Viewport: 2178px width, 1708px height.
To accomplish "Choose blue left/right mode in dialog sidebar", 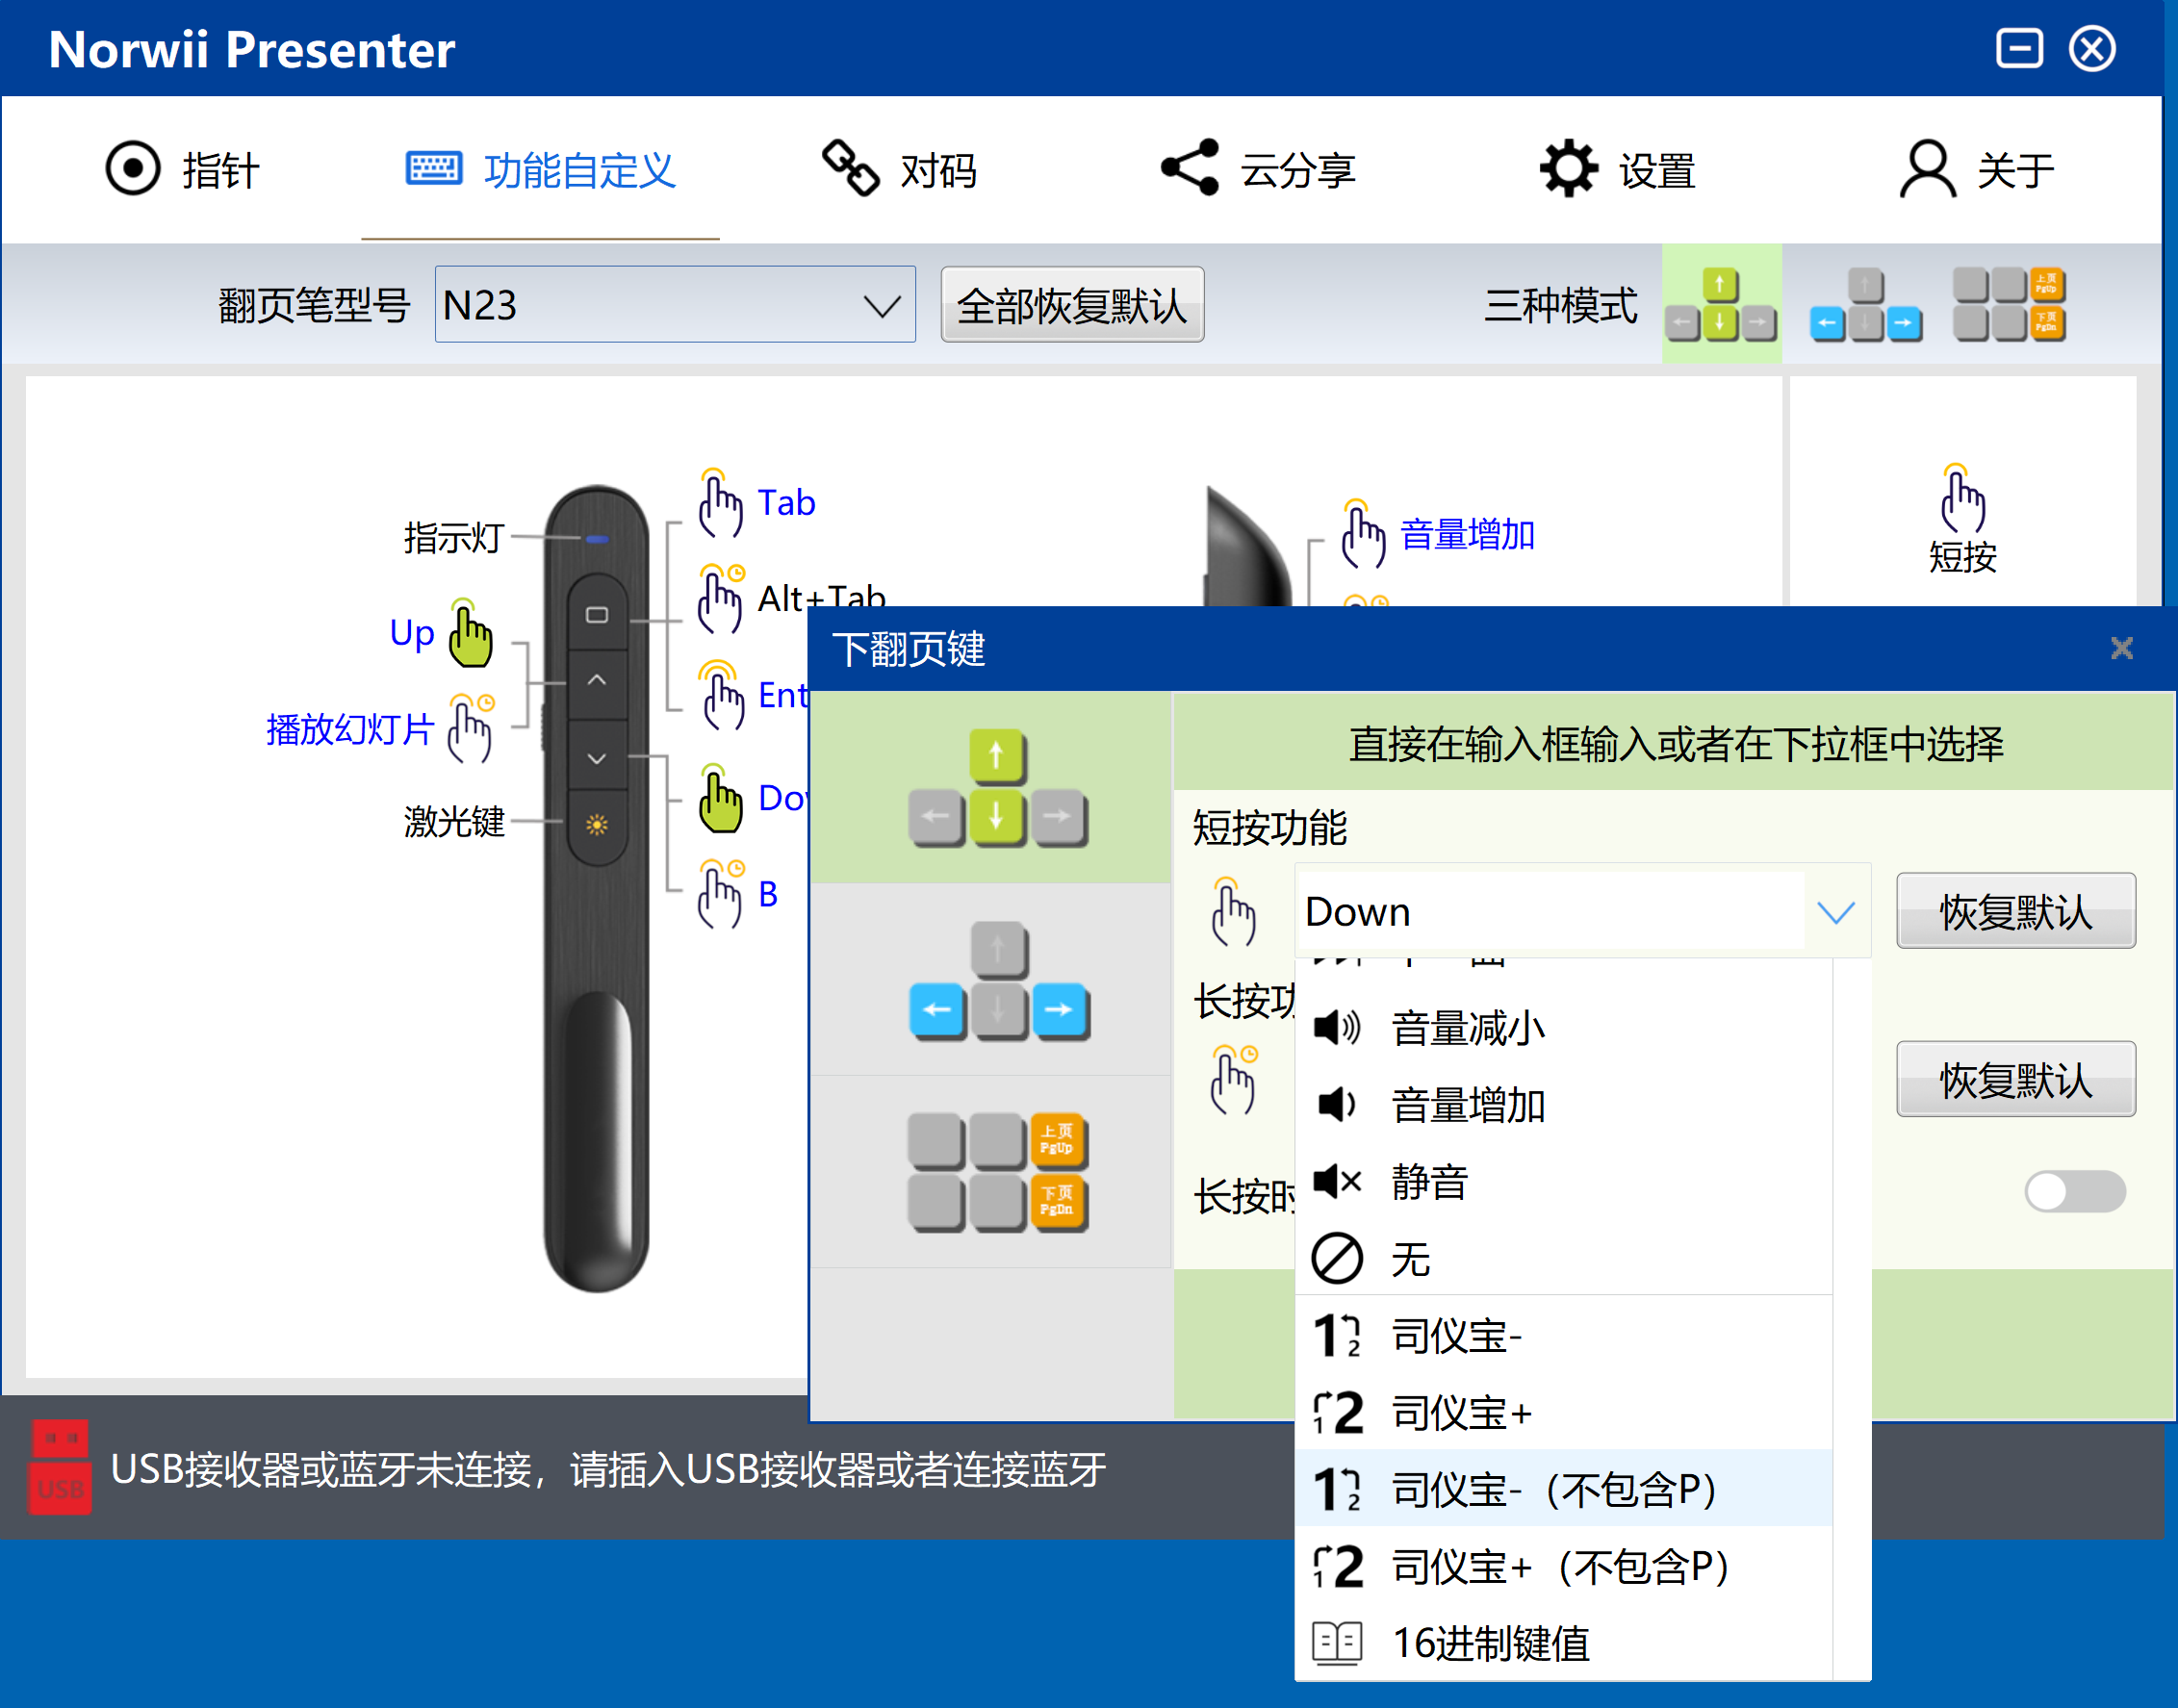I will click(x=990, y=980).
